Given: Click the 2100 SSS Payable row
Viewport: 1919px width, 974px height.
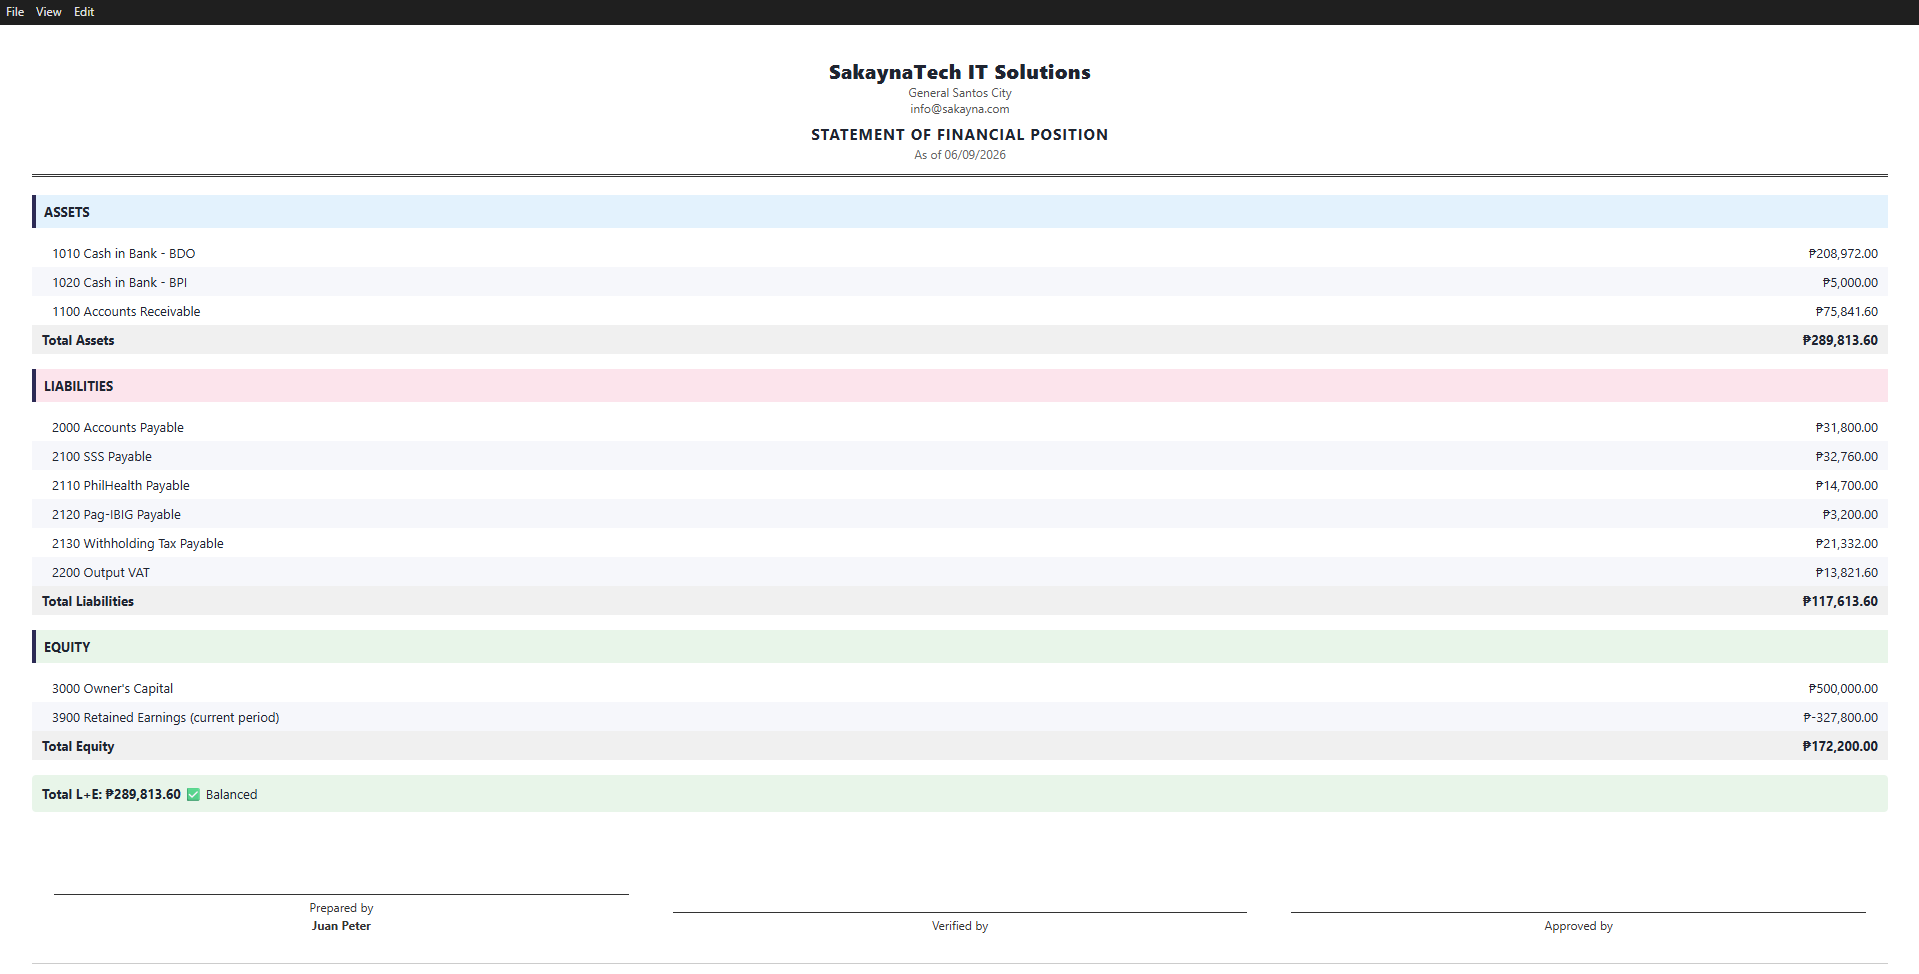Looking at the screenshot, I should [x=960, y=457].
